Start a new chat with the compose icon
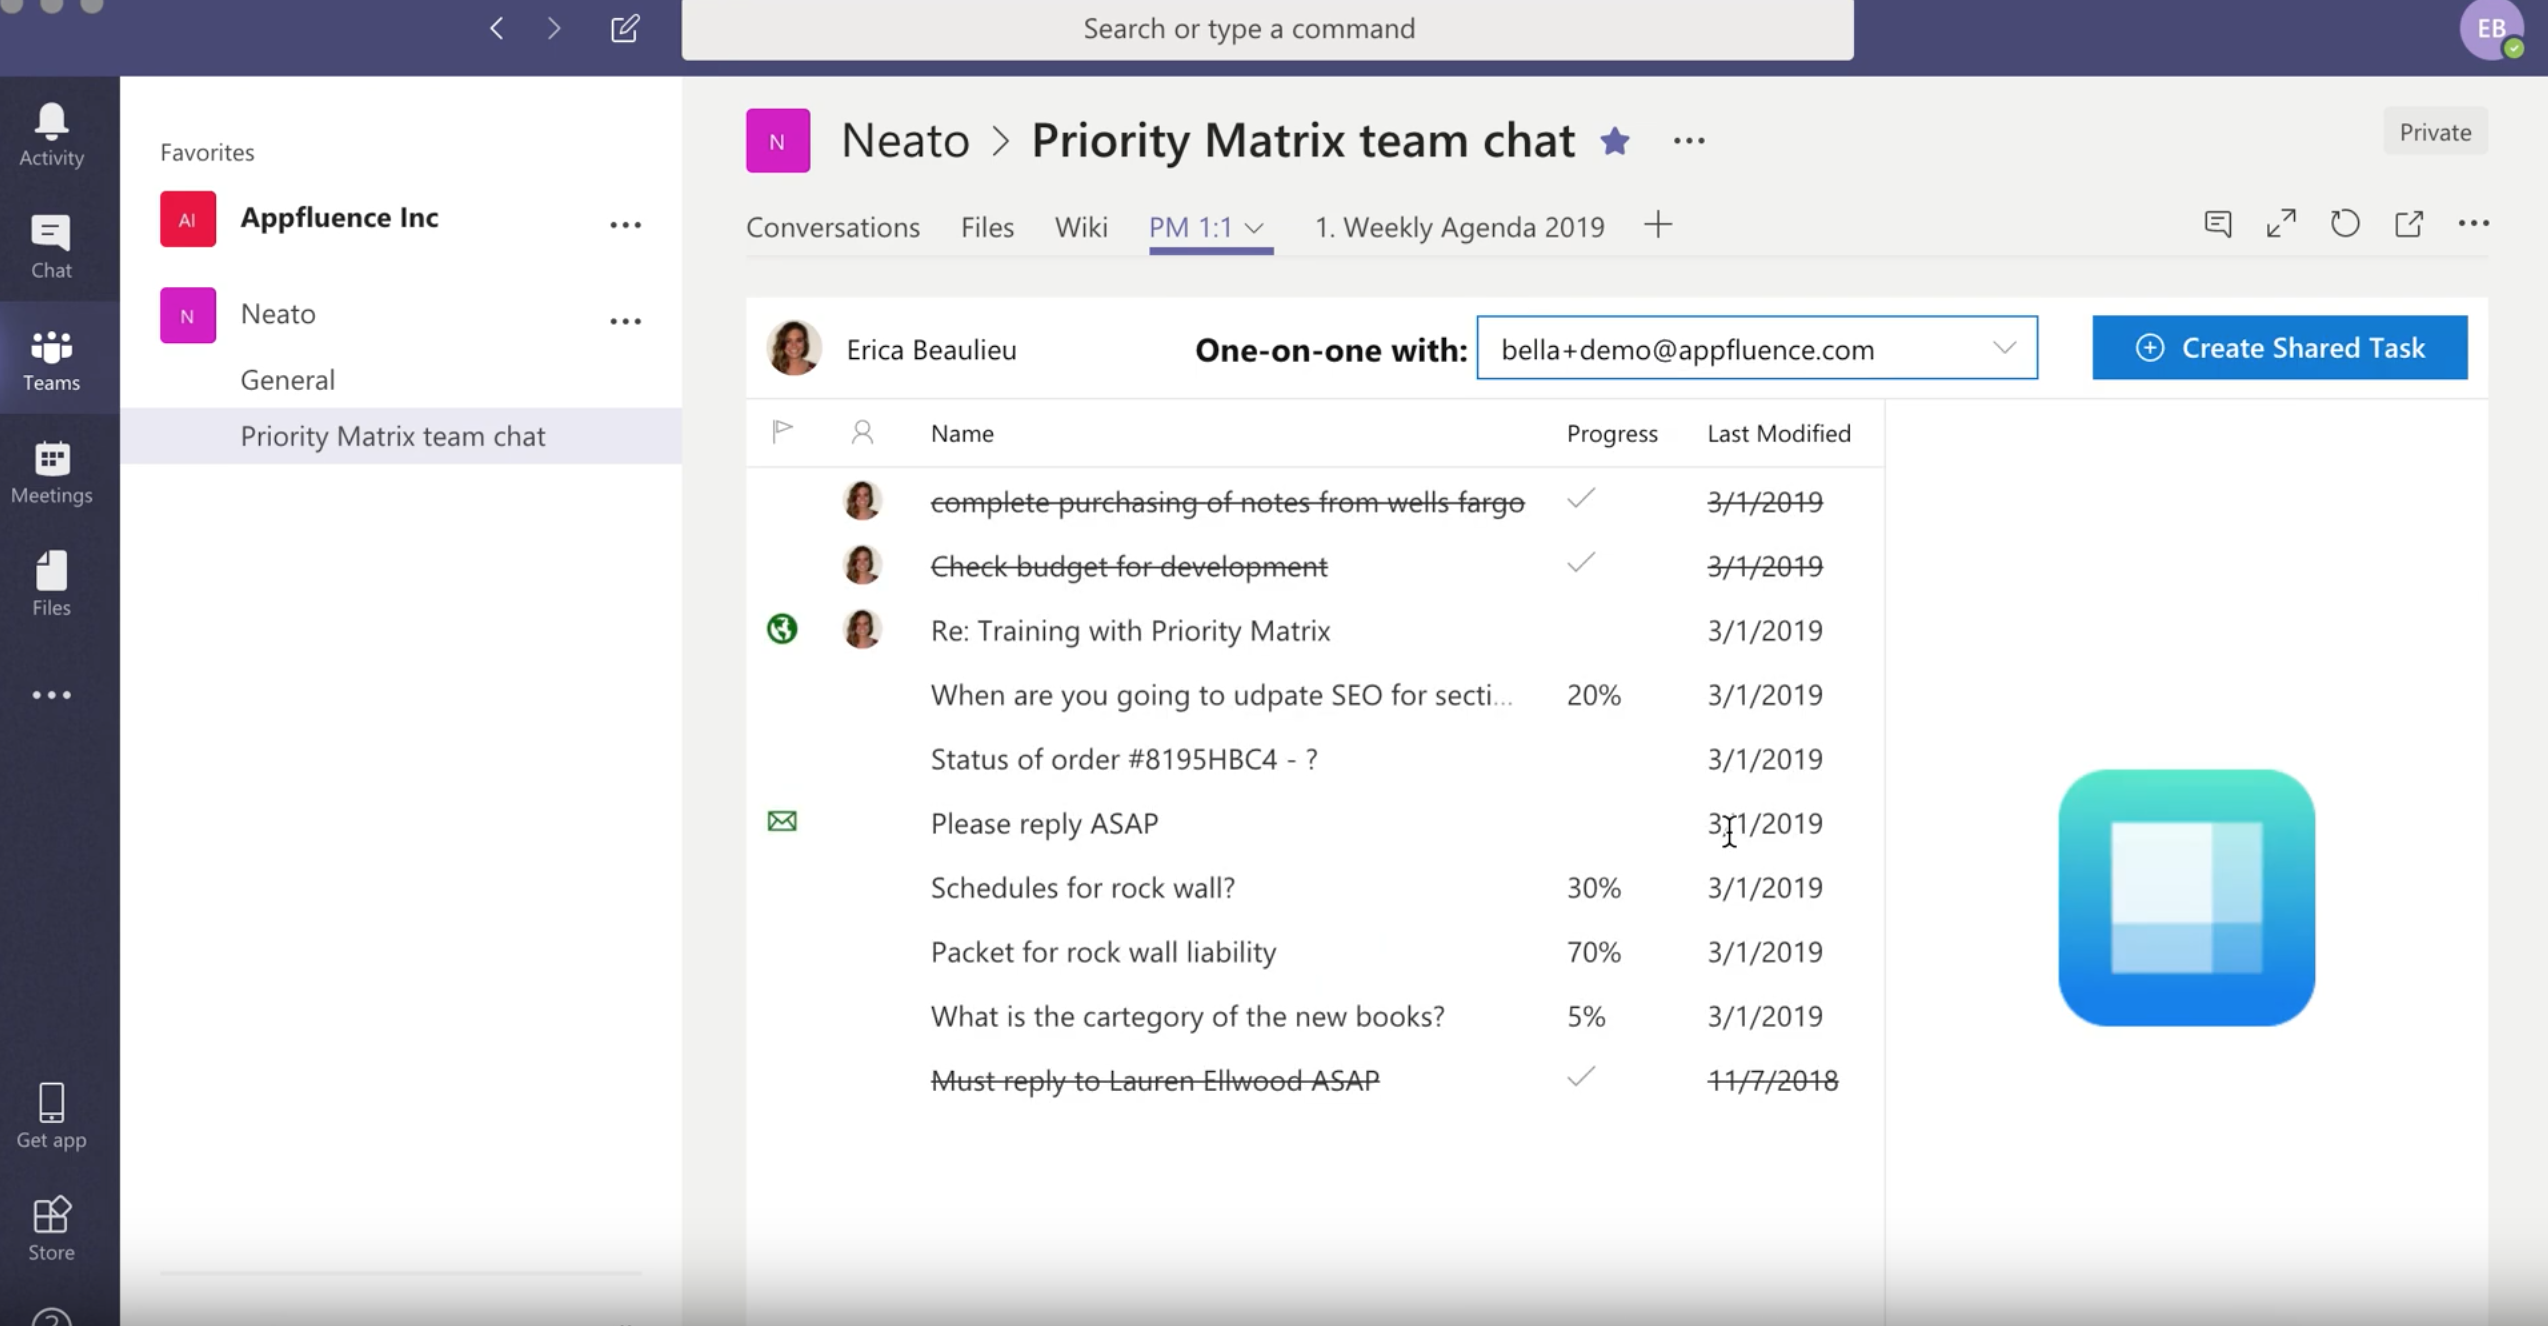Screen dimensions: 2548x1326 [624, 28]
